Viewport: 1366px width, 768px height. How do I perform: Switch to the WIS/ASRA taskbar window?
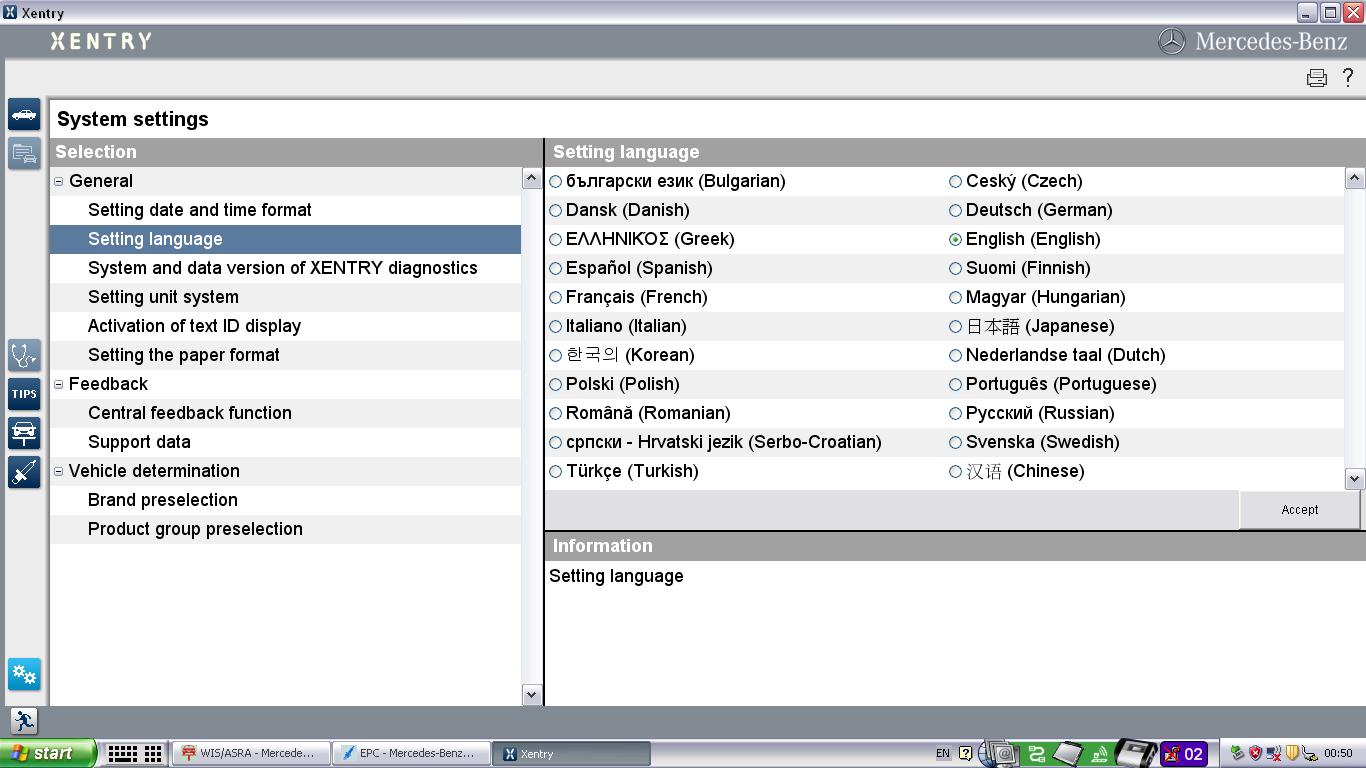click(250, 753)
